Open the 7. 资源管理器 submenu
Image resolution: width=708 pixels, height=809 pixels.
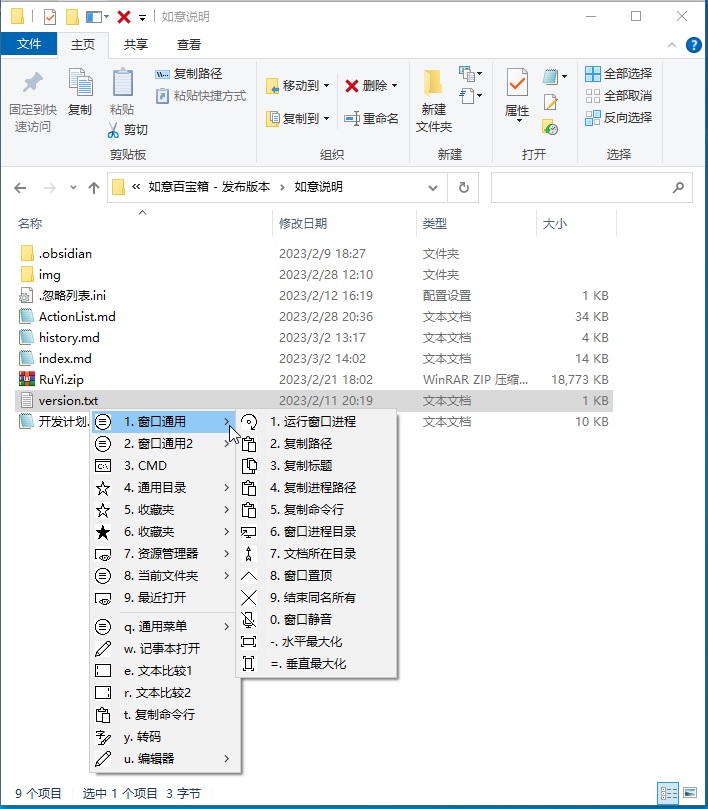[165, 554]
